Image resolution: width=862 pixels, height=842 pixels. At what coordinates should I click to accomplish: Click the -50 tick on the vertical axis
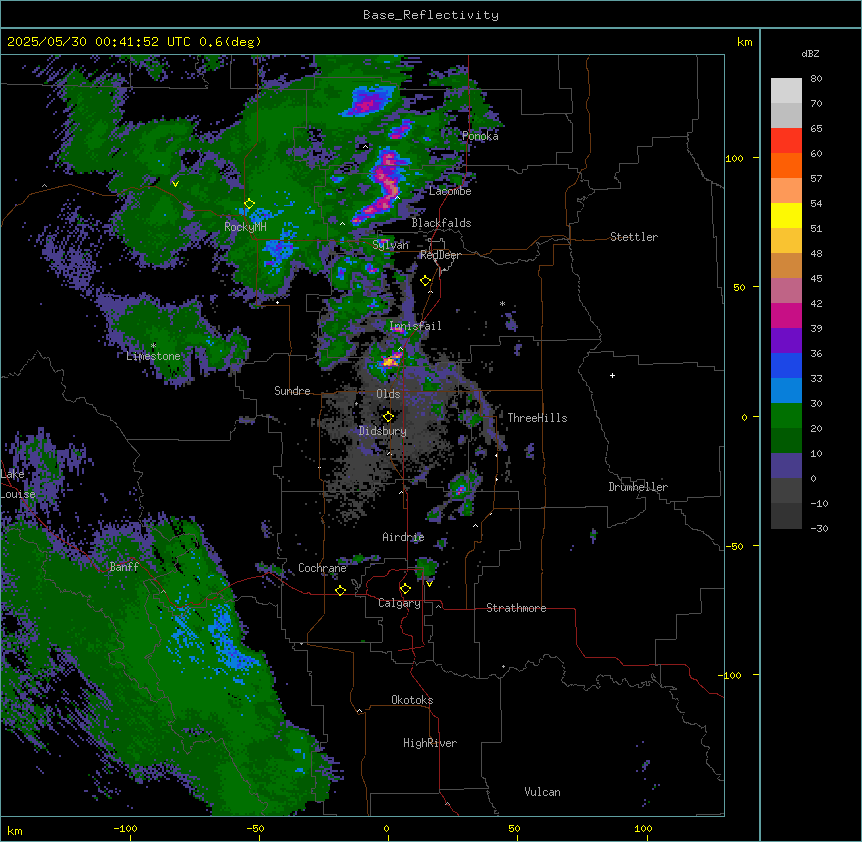[733, 546]
